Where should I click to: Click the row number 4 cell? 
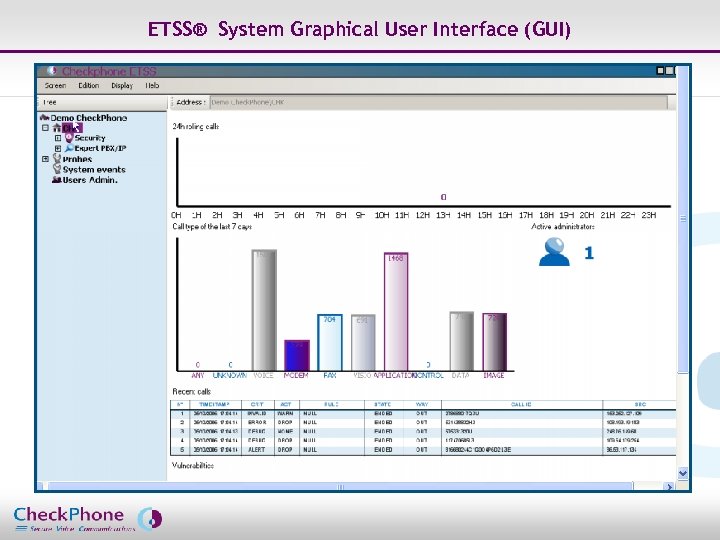[x=182, y=440]
